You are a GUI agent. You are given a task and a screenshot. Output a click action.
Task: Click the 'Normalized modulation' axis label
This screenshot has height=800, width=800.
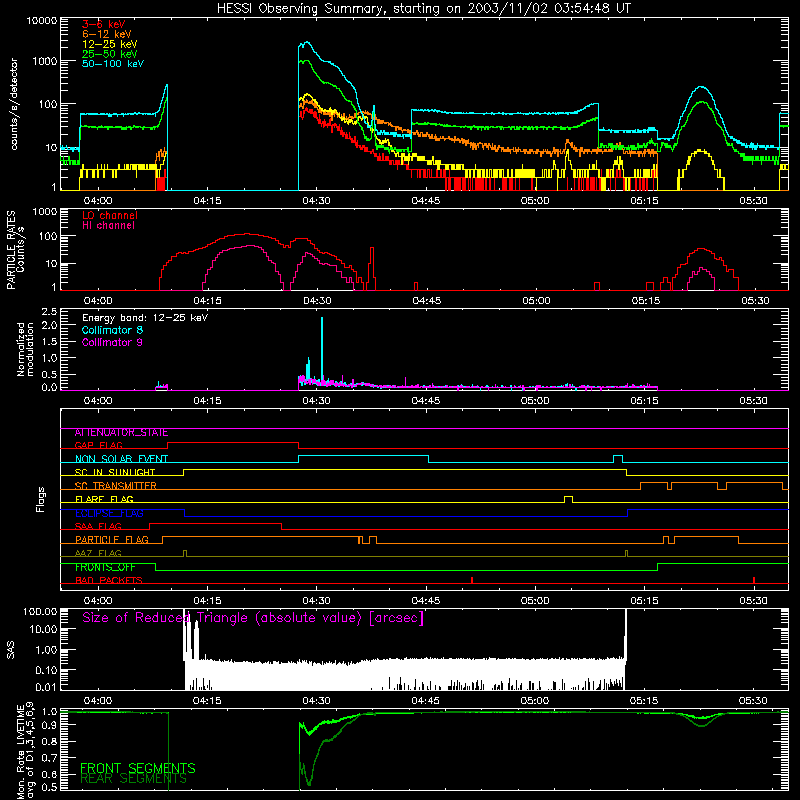(x=25, y=349)
